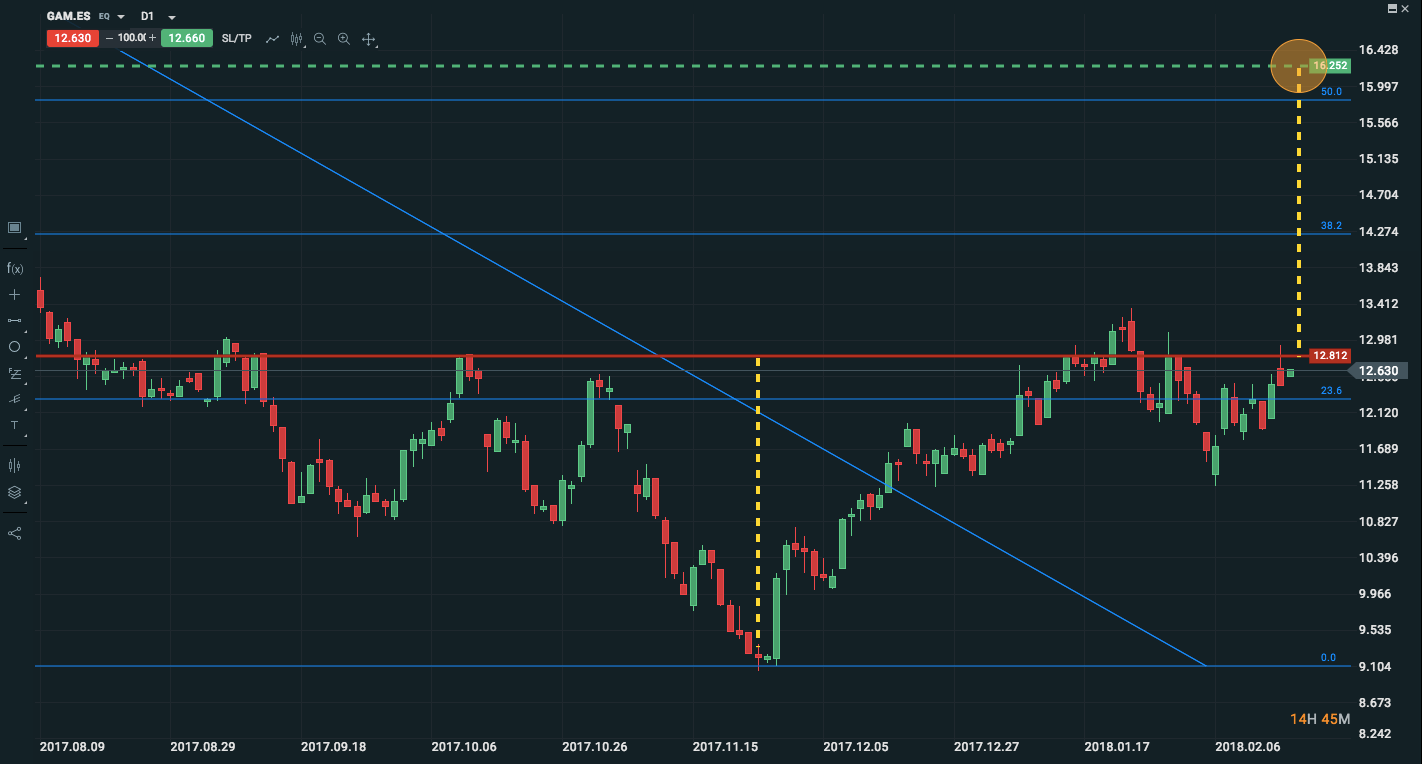1422x764 pixels.
Task: Open the candlestick chart type selector in the top toolbar
Action: tap(296, 39)
